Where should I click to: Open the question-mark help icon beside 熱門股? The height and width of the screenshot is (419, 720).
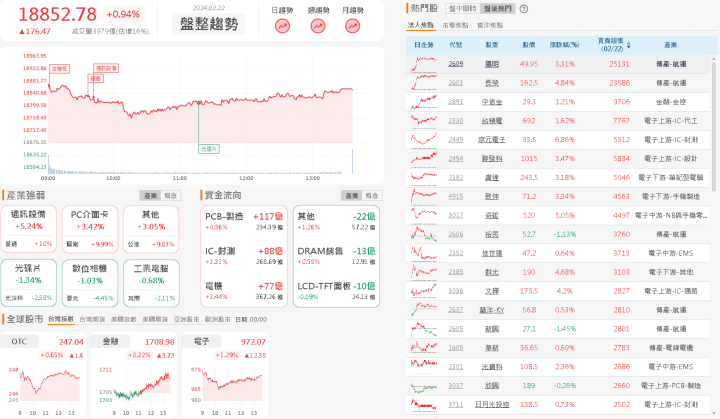coord(523,9)
